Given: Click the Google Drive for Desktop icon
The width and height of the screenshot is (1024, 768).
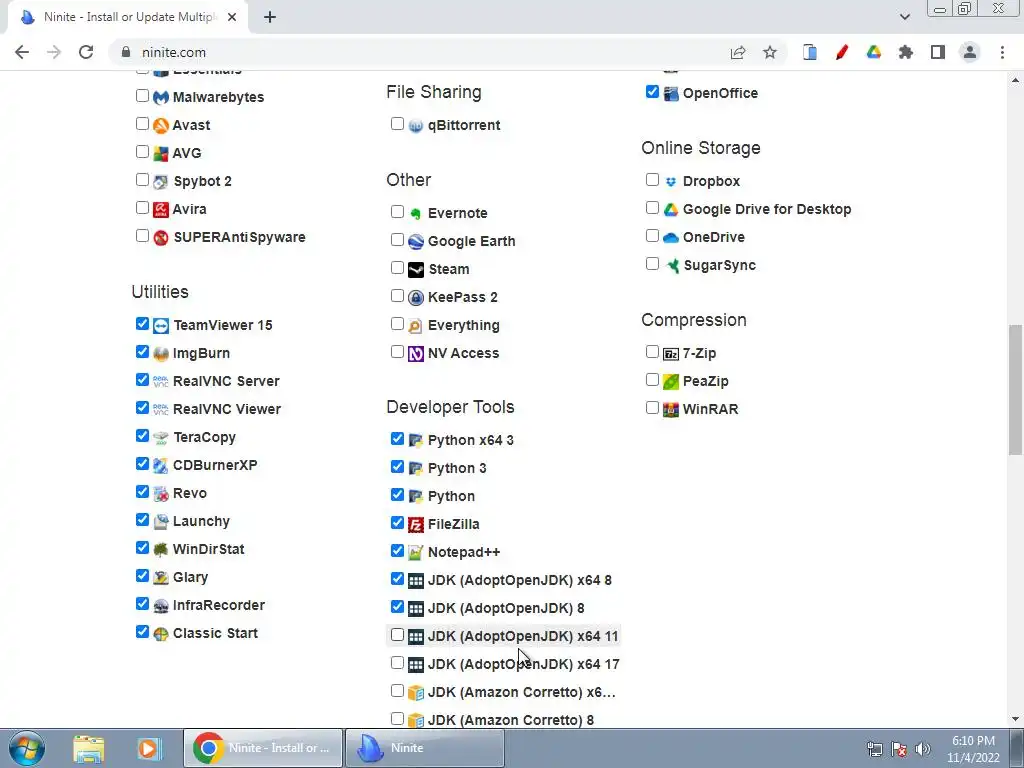Looking at the screenshot, I should [x=671, y=210].
